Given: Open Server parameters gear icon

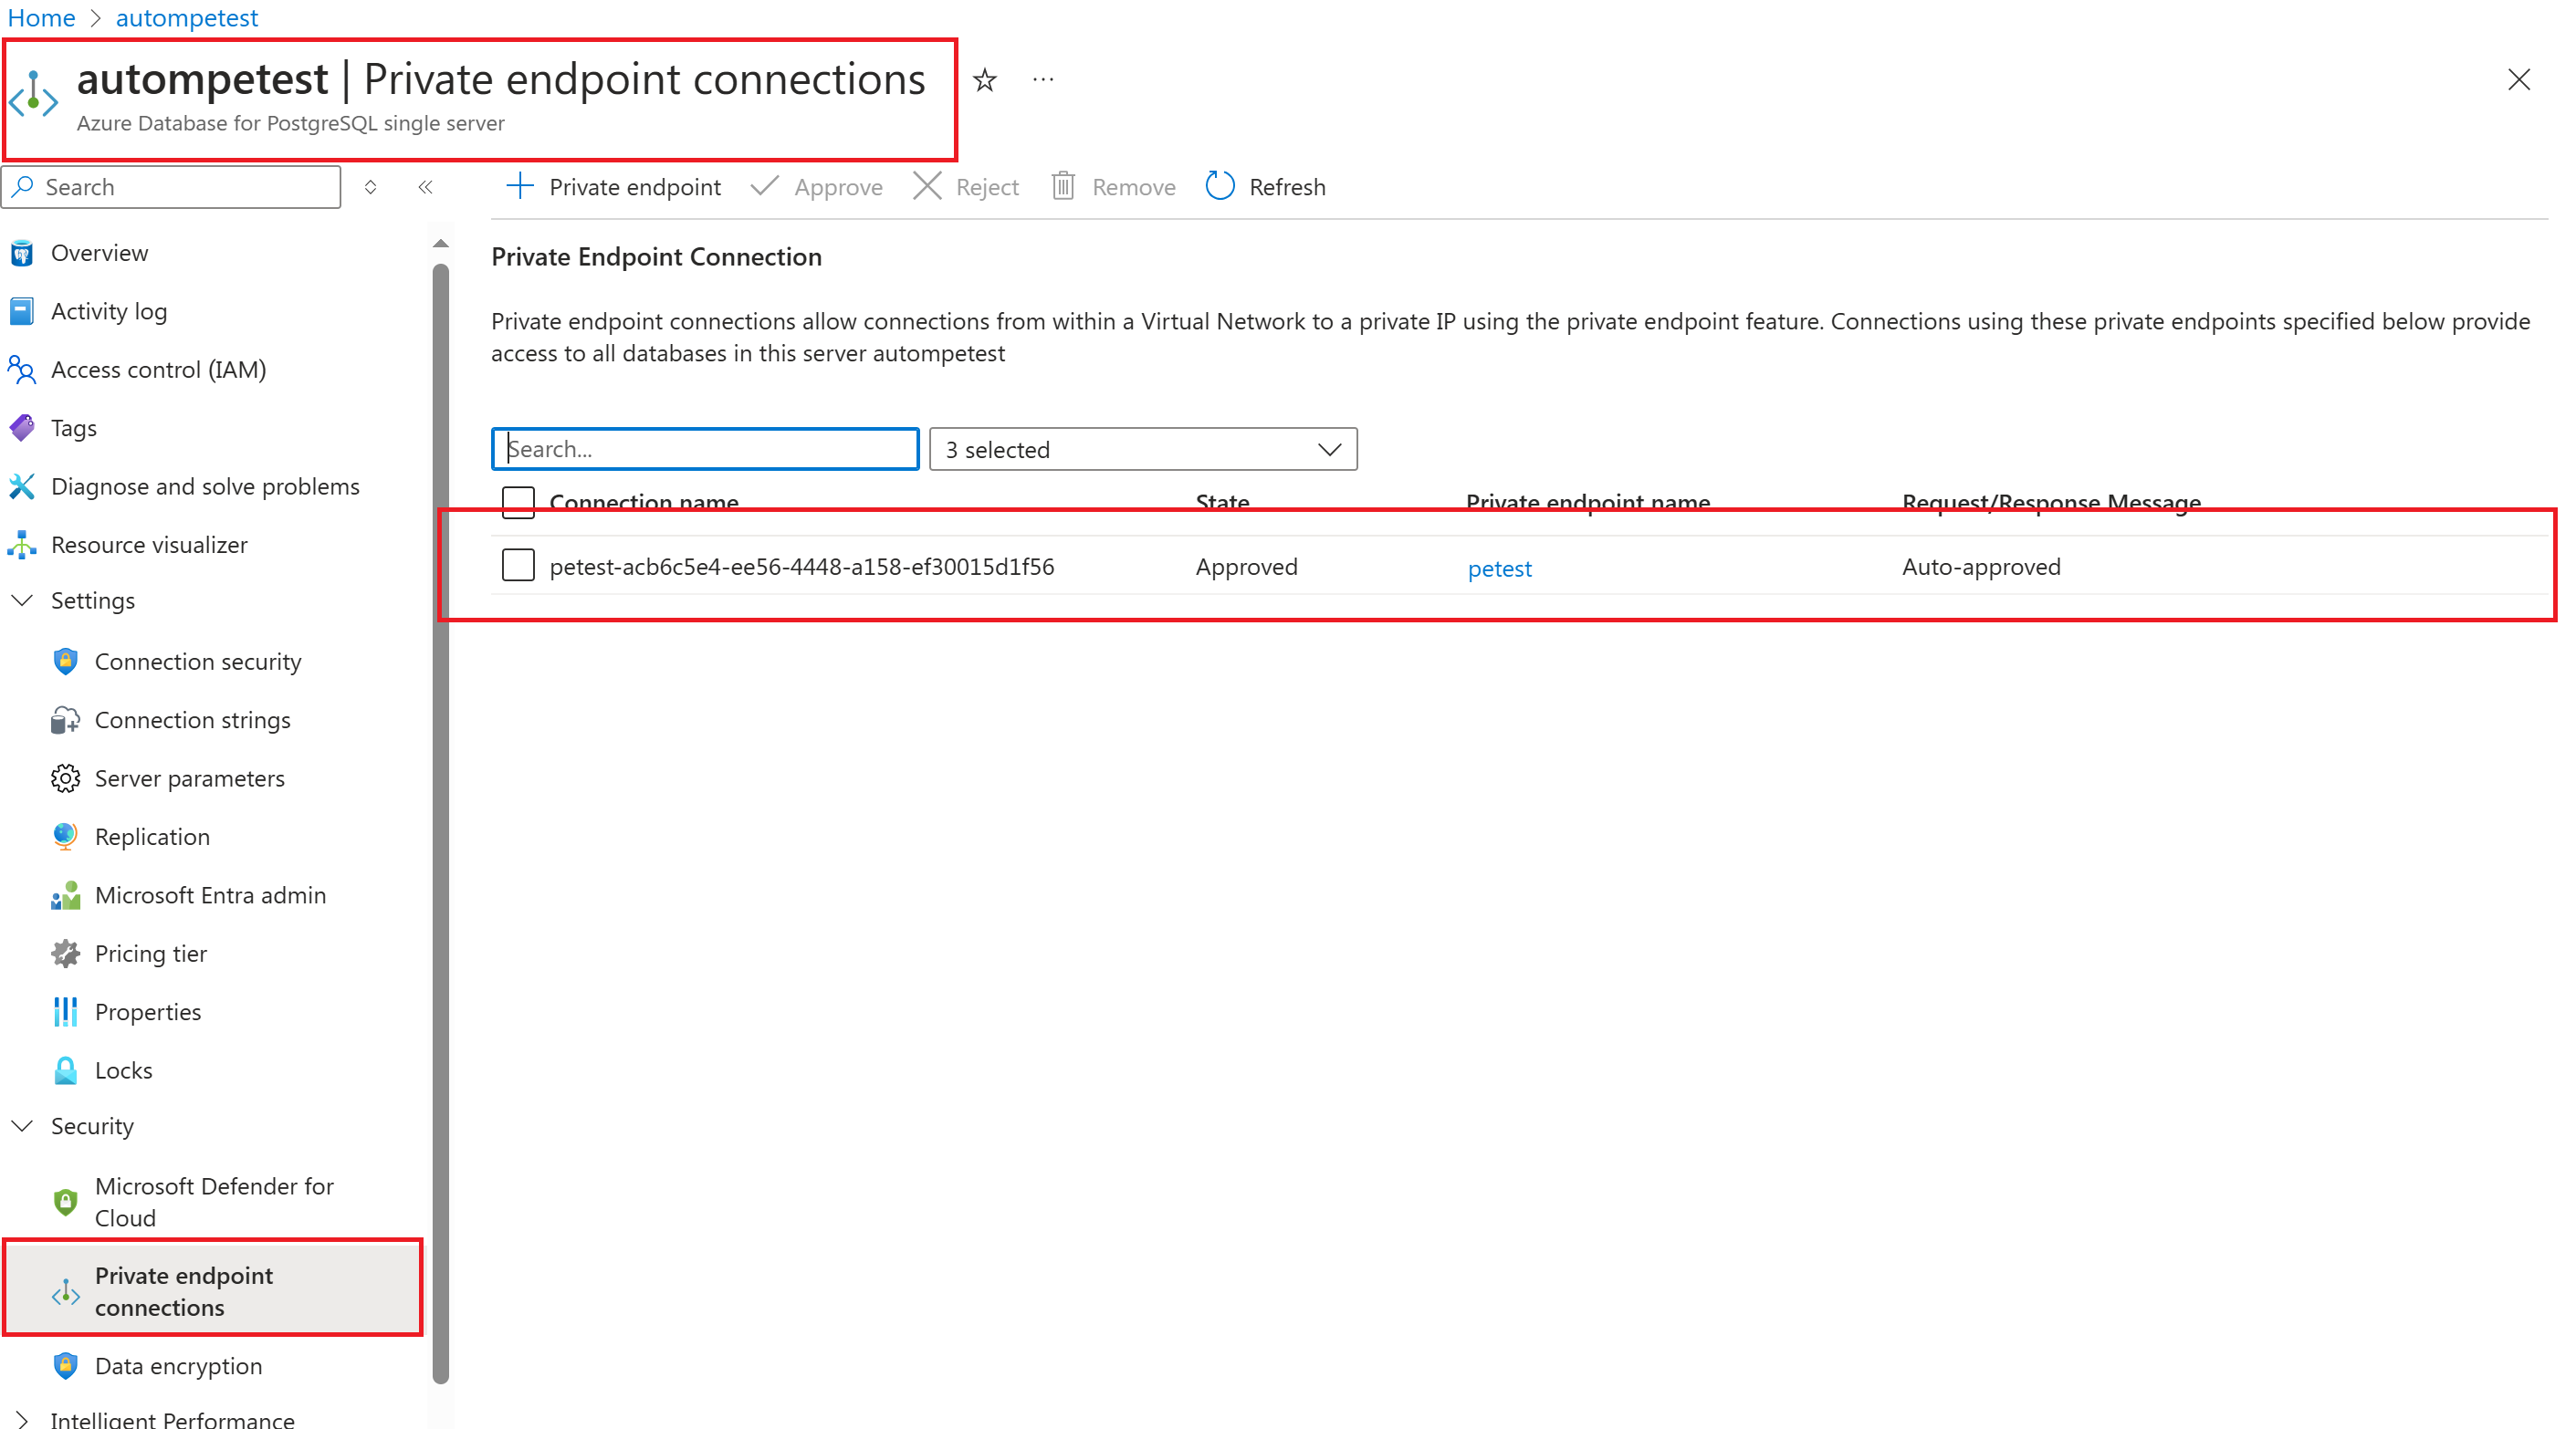Looking at the screenshot, I should (x=65, y=779).
